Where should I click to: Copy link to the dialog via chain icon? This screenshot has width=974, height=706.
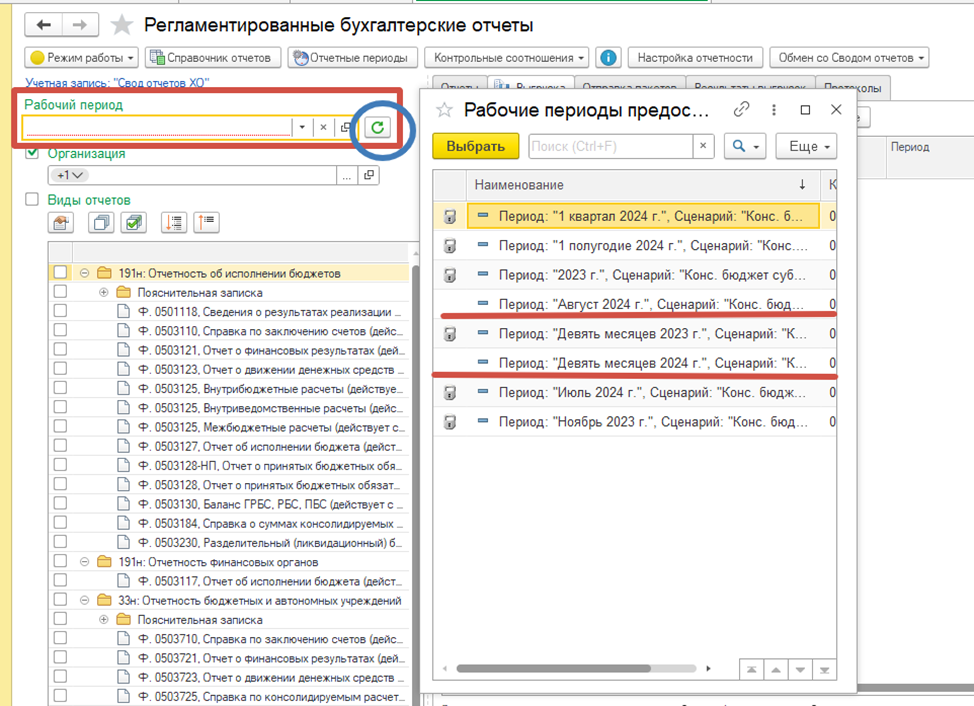[x=741, y=110]
